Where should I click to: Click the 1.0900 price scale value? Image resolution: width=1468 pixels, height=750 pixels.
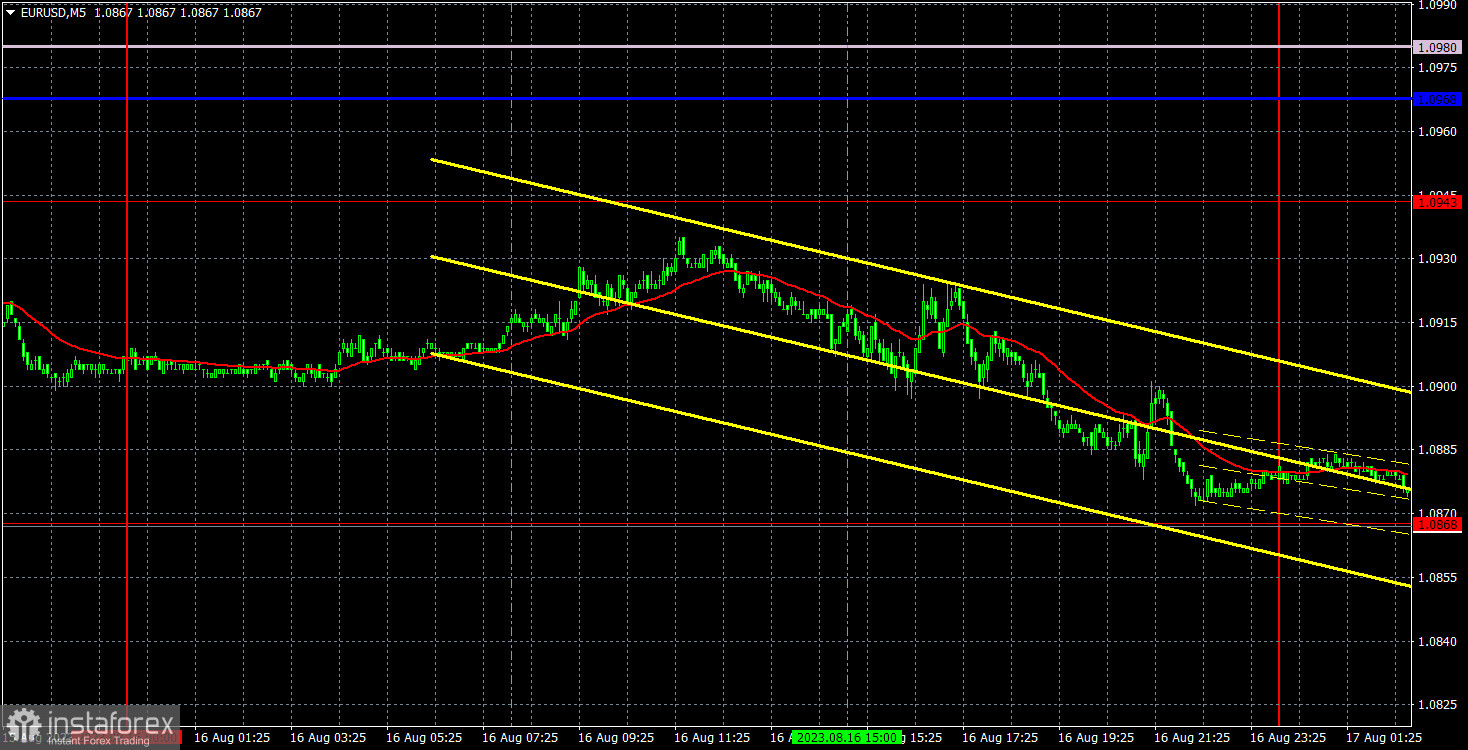click(1440, 387)
